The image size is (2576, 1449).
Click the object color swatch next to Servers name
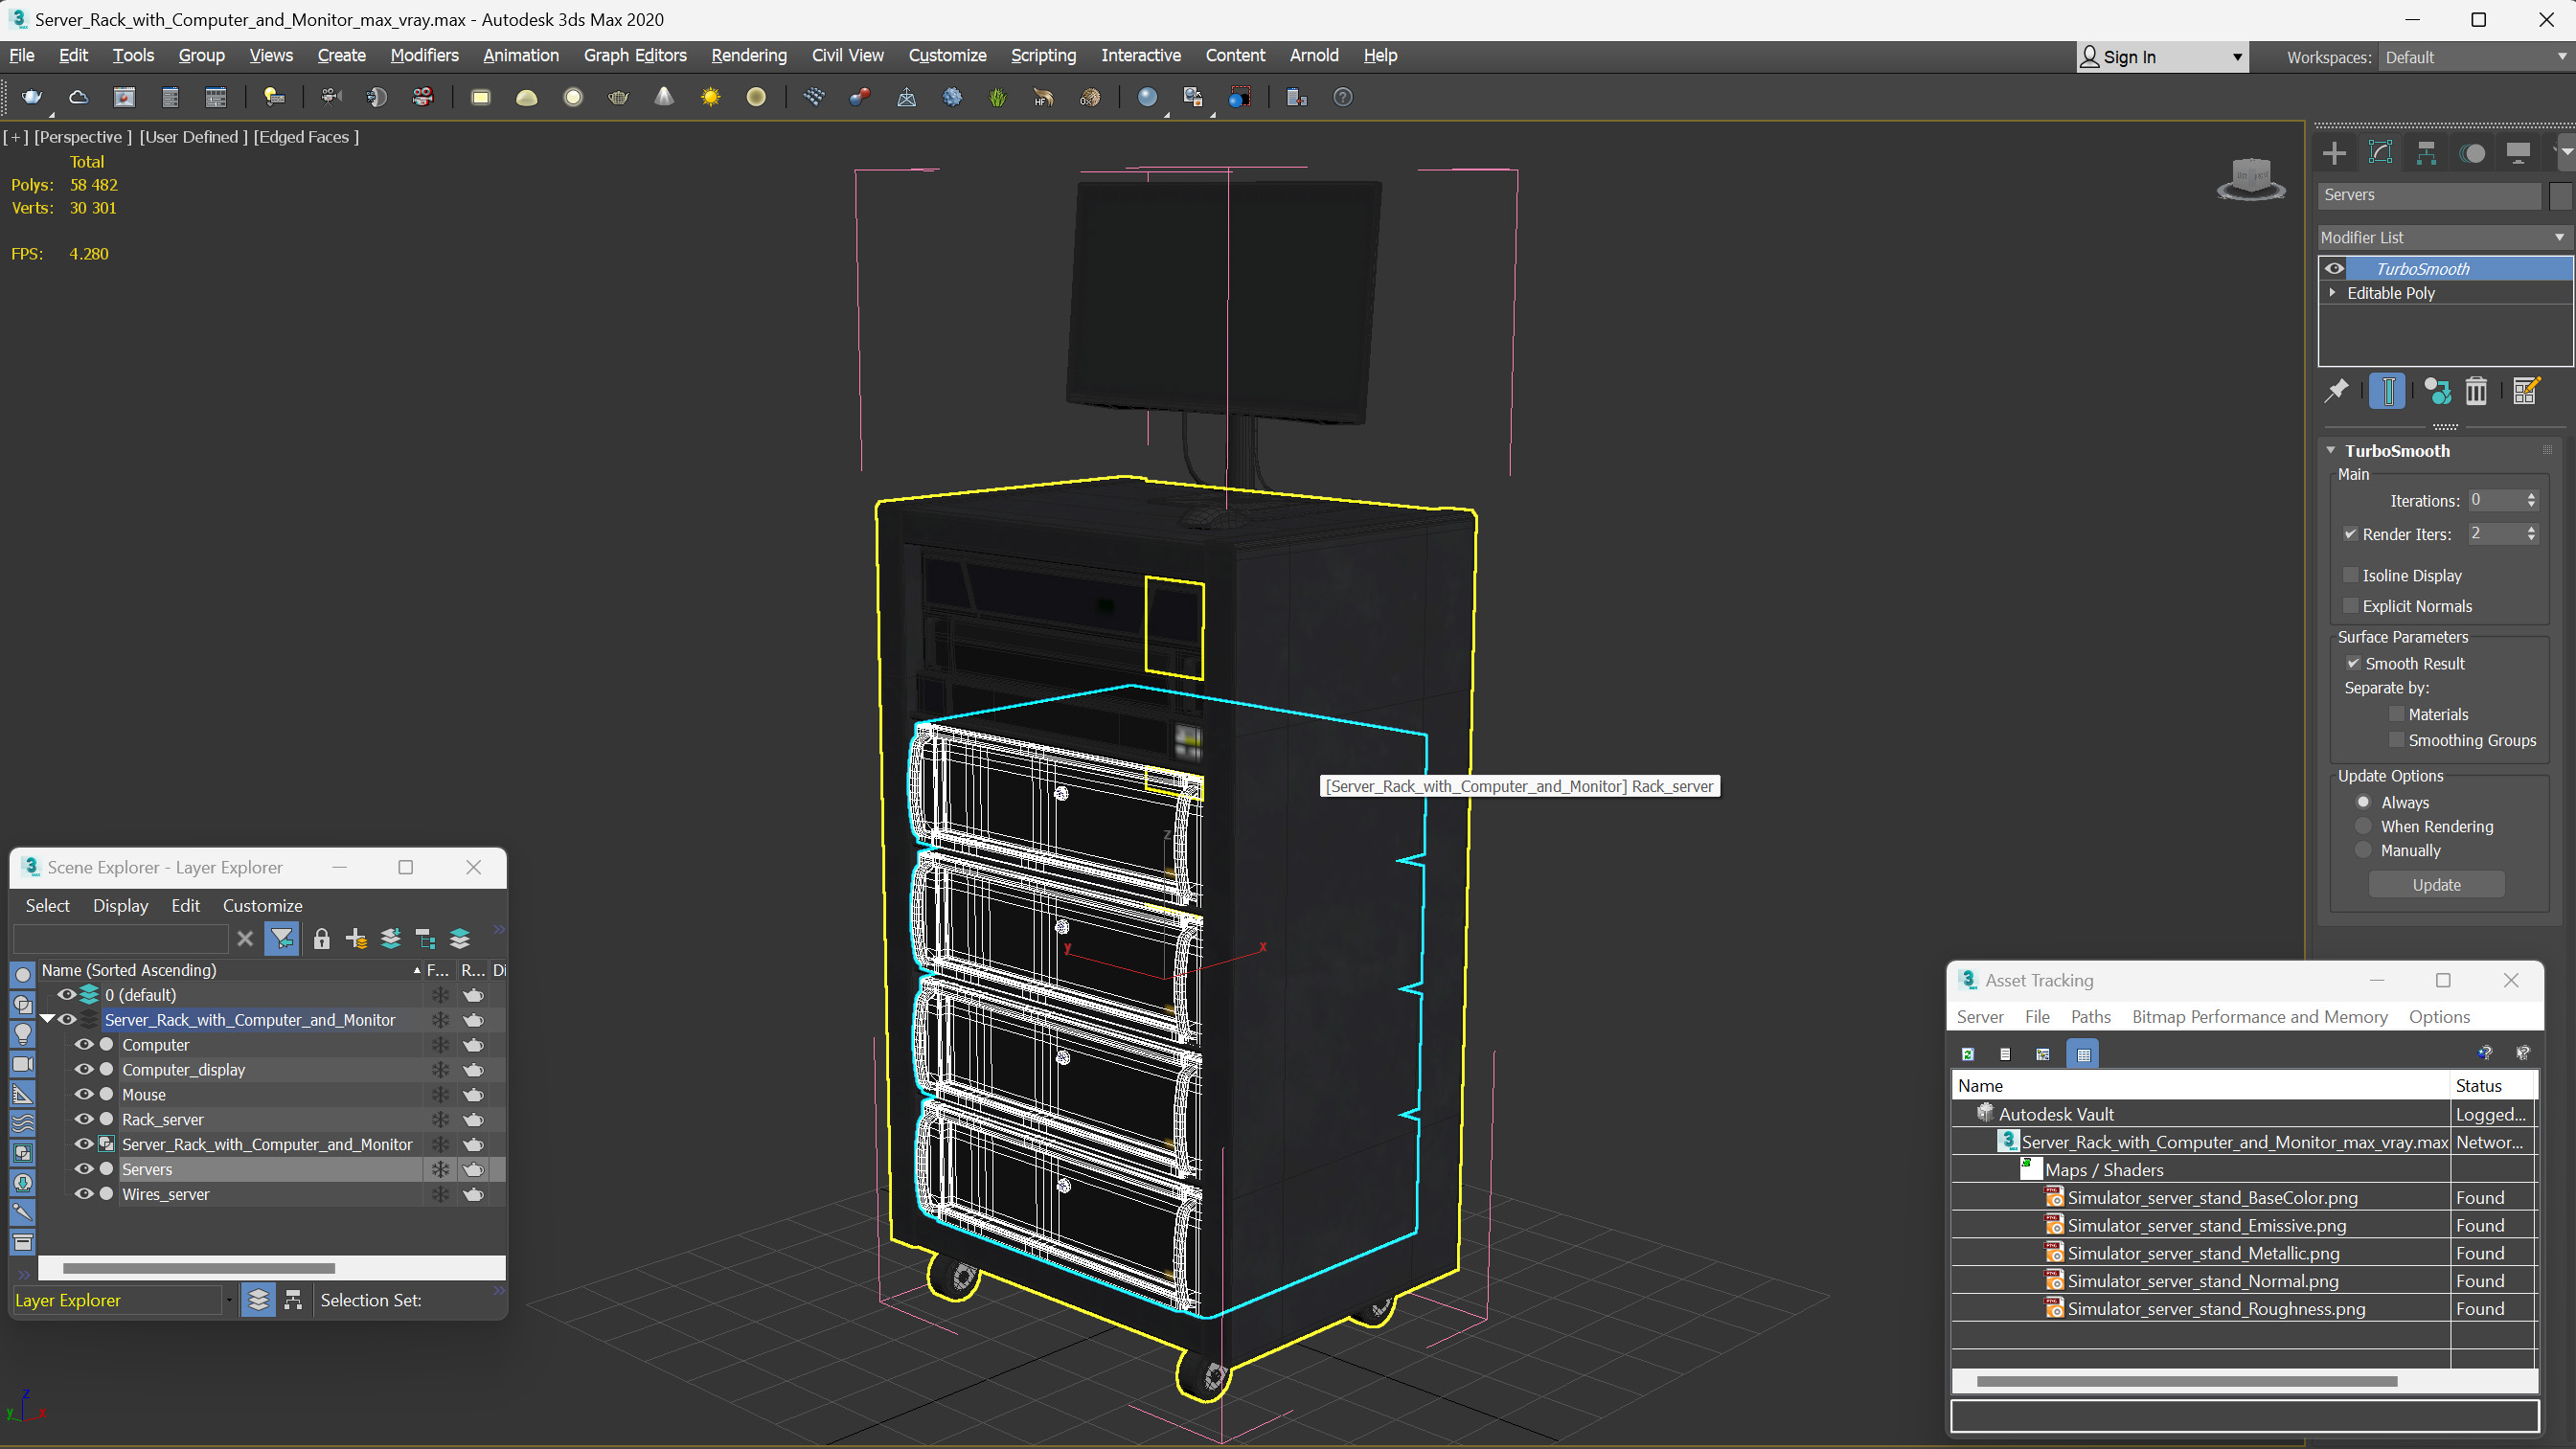click(2560, 195)
